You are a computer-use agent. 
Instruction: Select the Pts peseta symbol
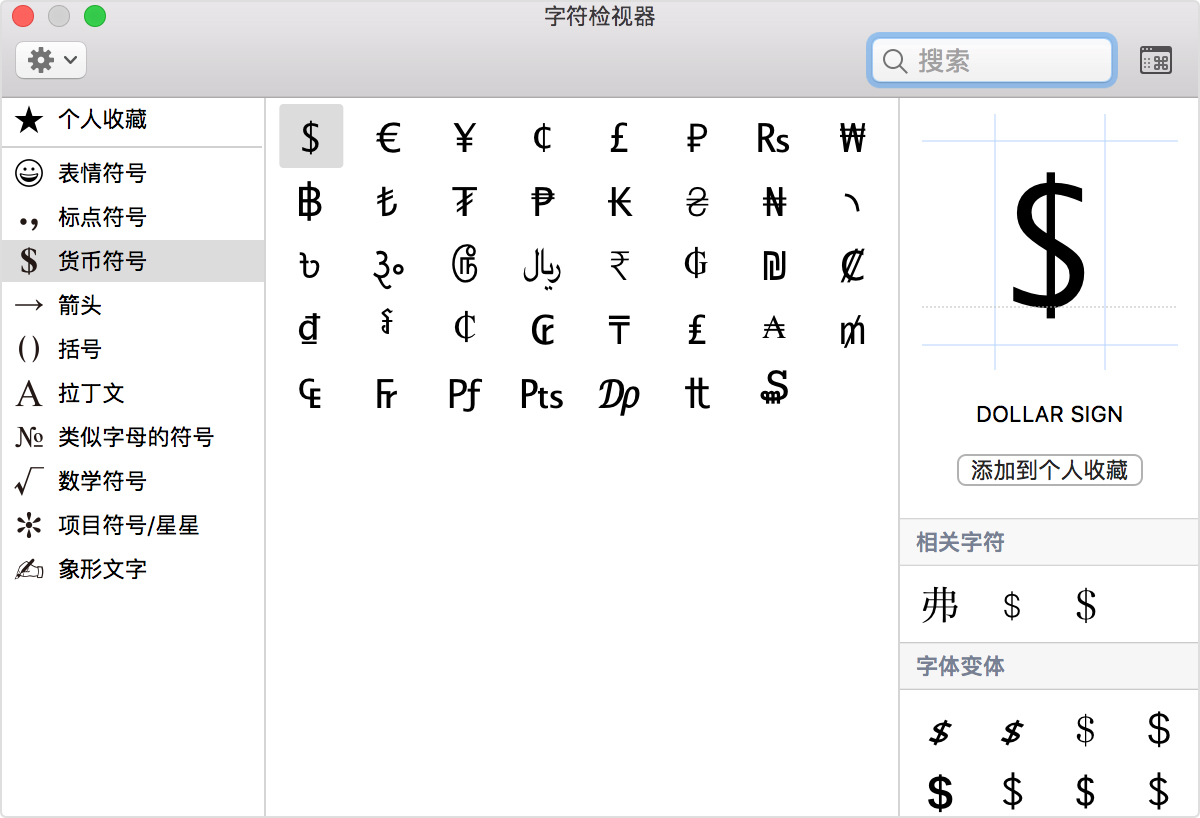[542, 394]
